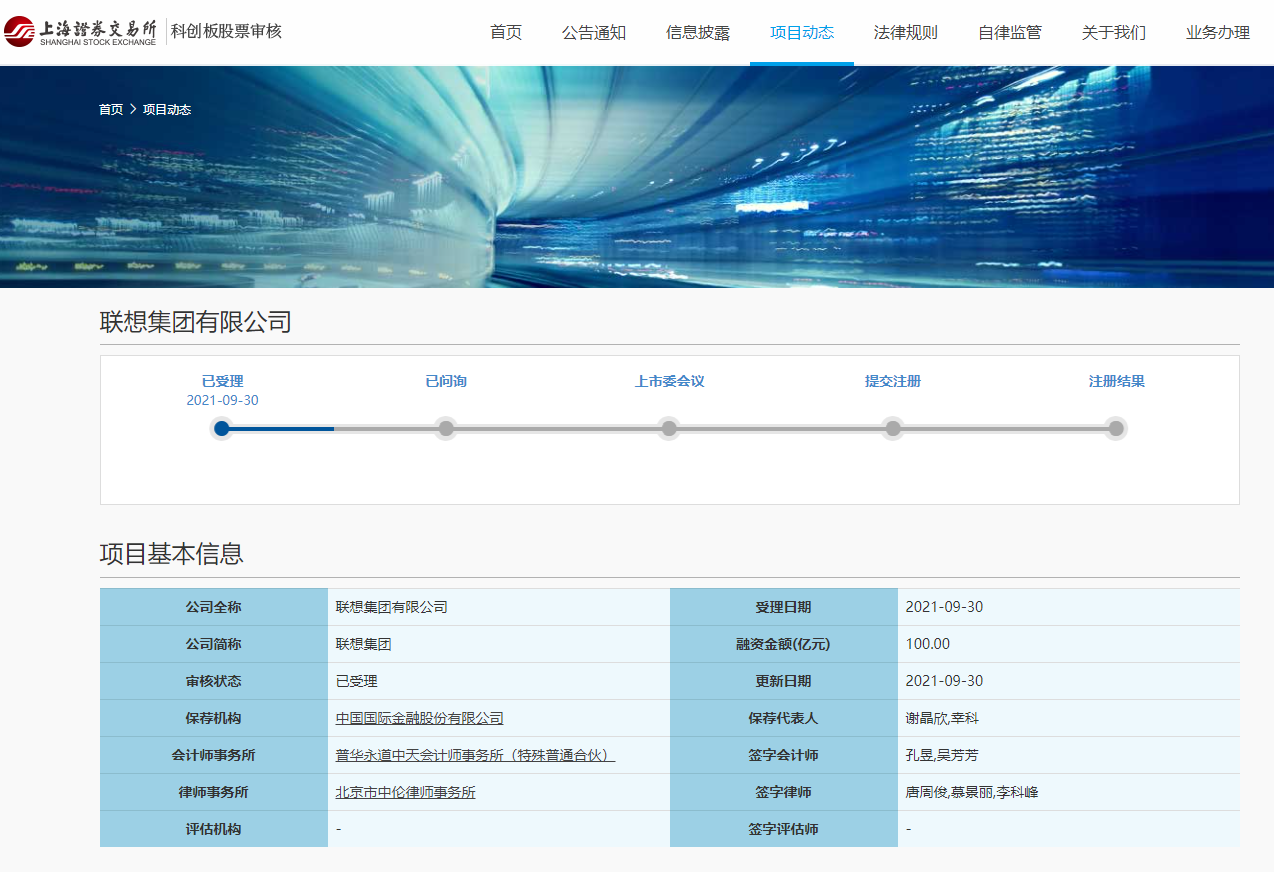Screen dimensions: 1274x872
Task: Open the 业务办理 menu item
Action: (x=1218, y=32)
